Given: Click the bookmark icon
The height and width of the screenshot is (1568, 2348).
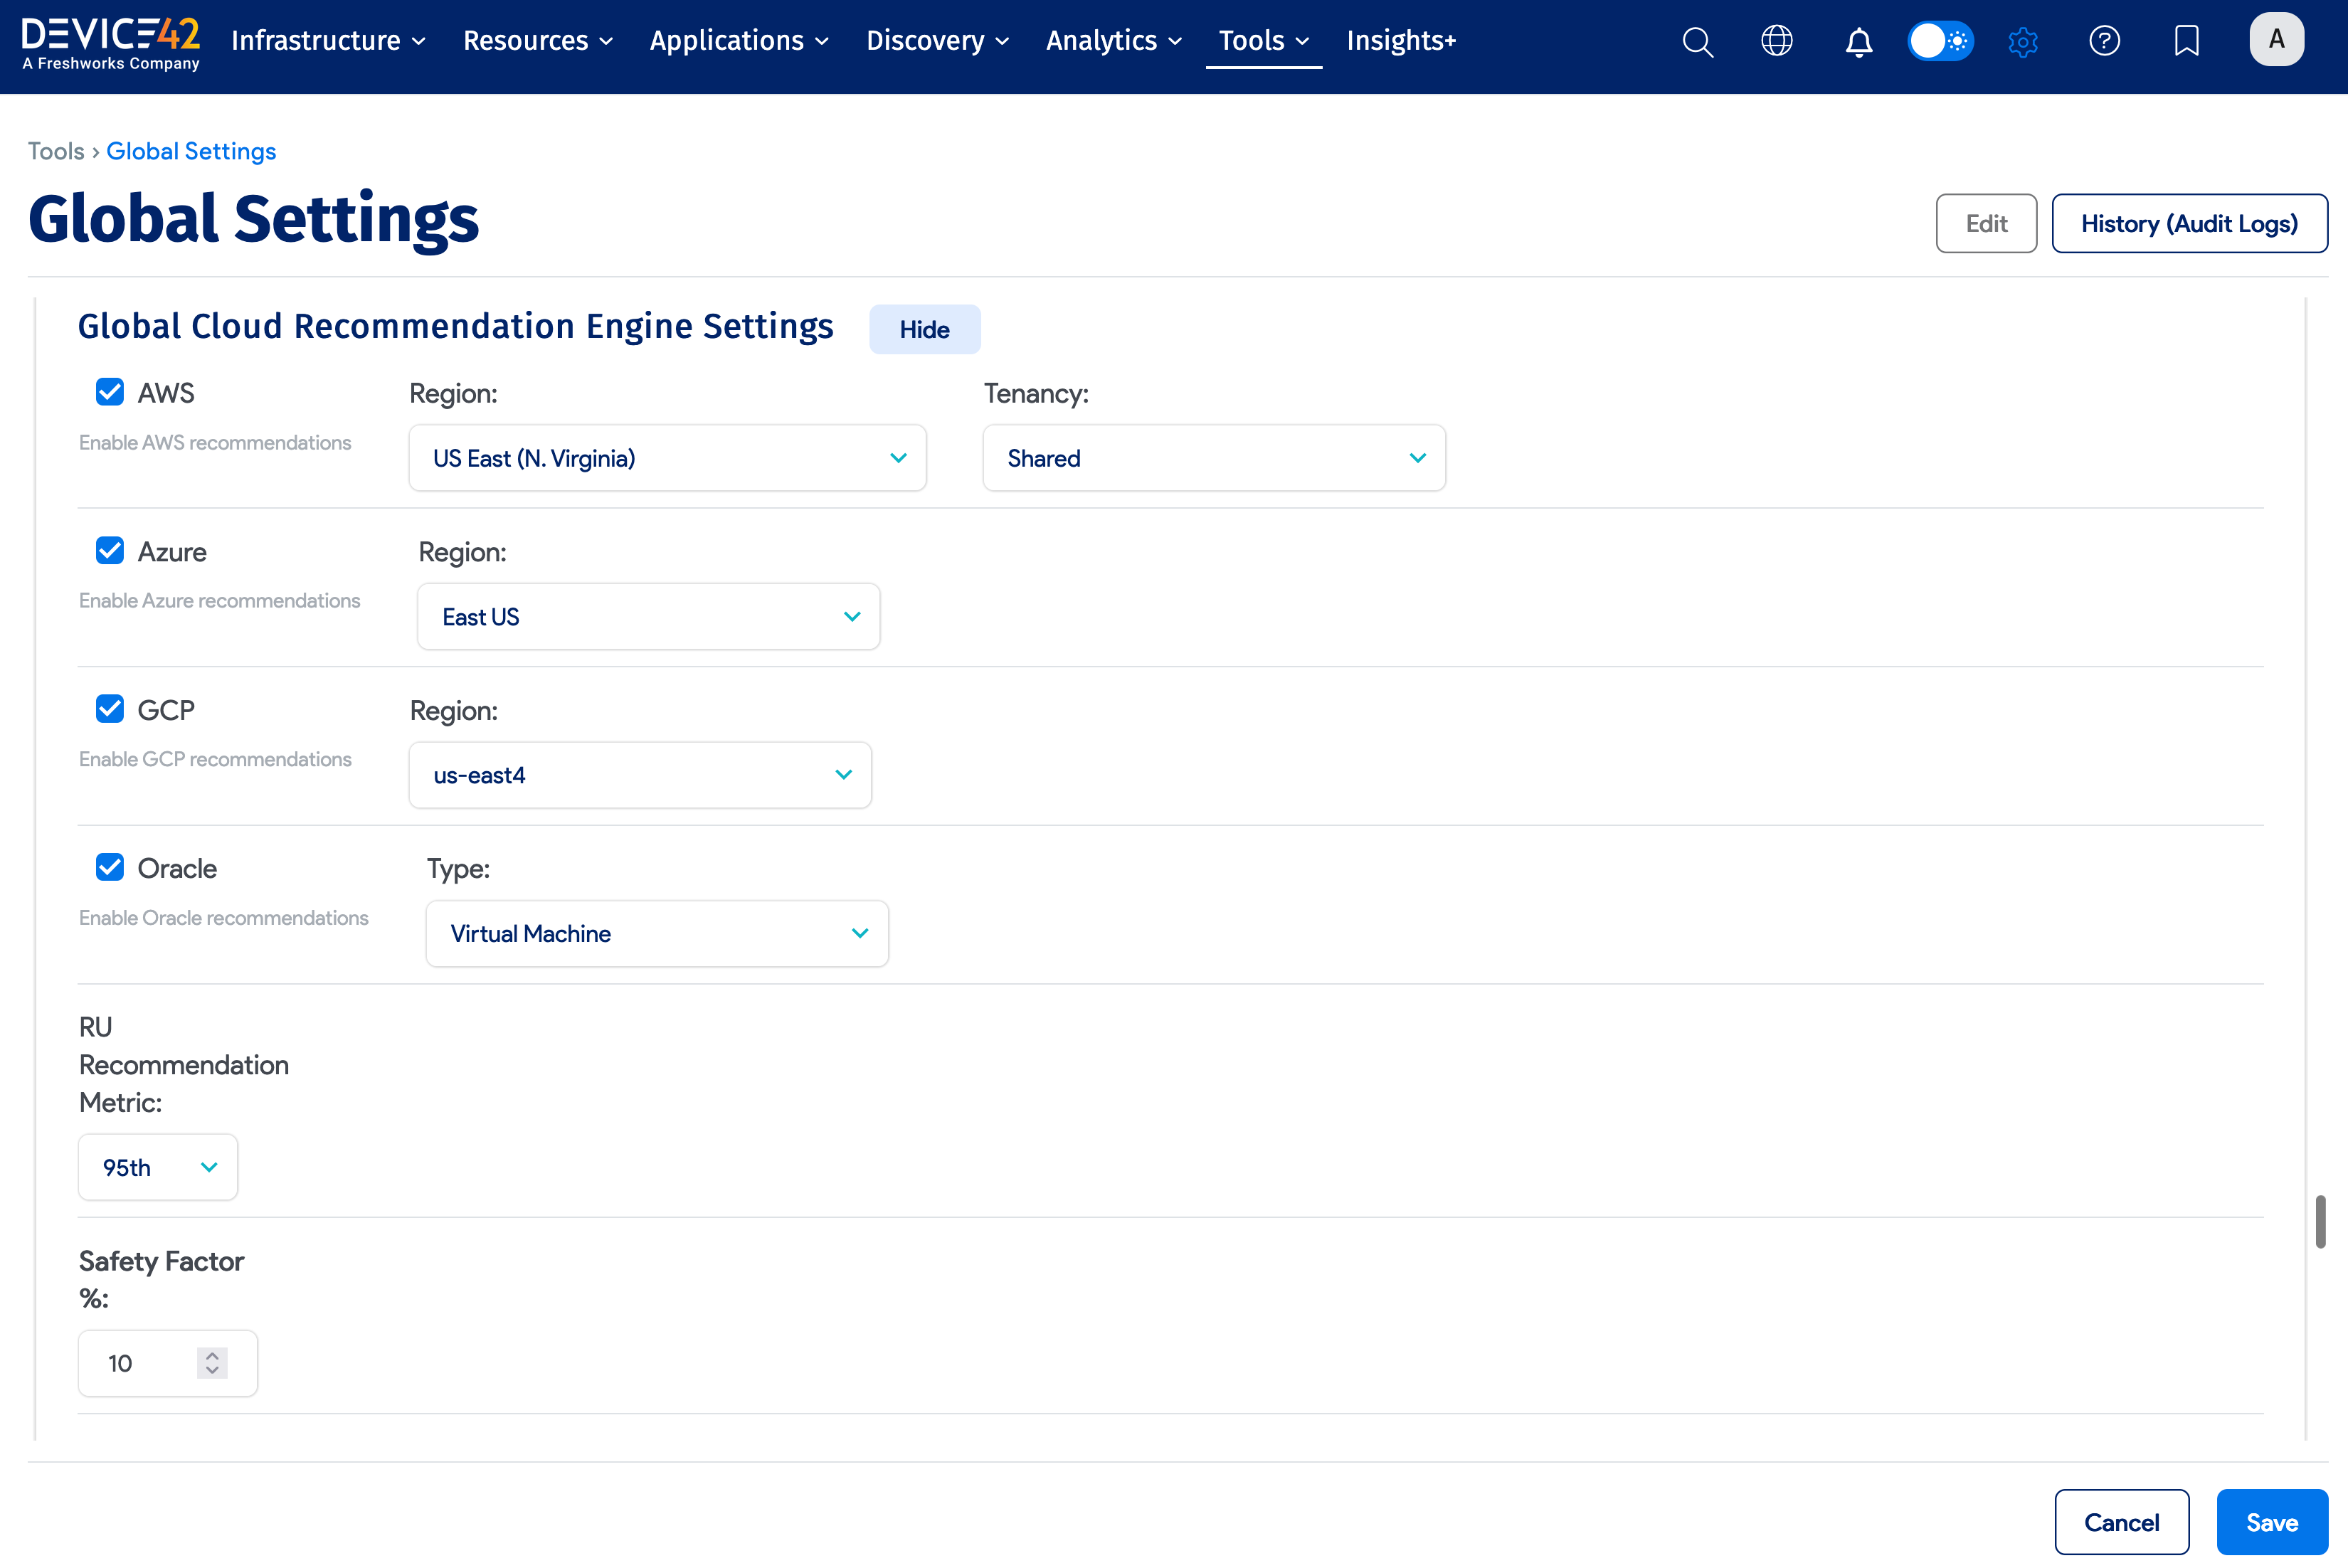Looking at the screenshot, I should pyautogui.click(x=2186, y=41).
